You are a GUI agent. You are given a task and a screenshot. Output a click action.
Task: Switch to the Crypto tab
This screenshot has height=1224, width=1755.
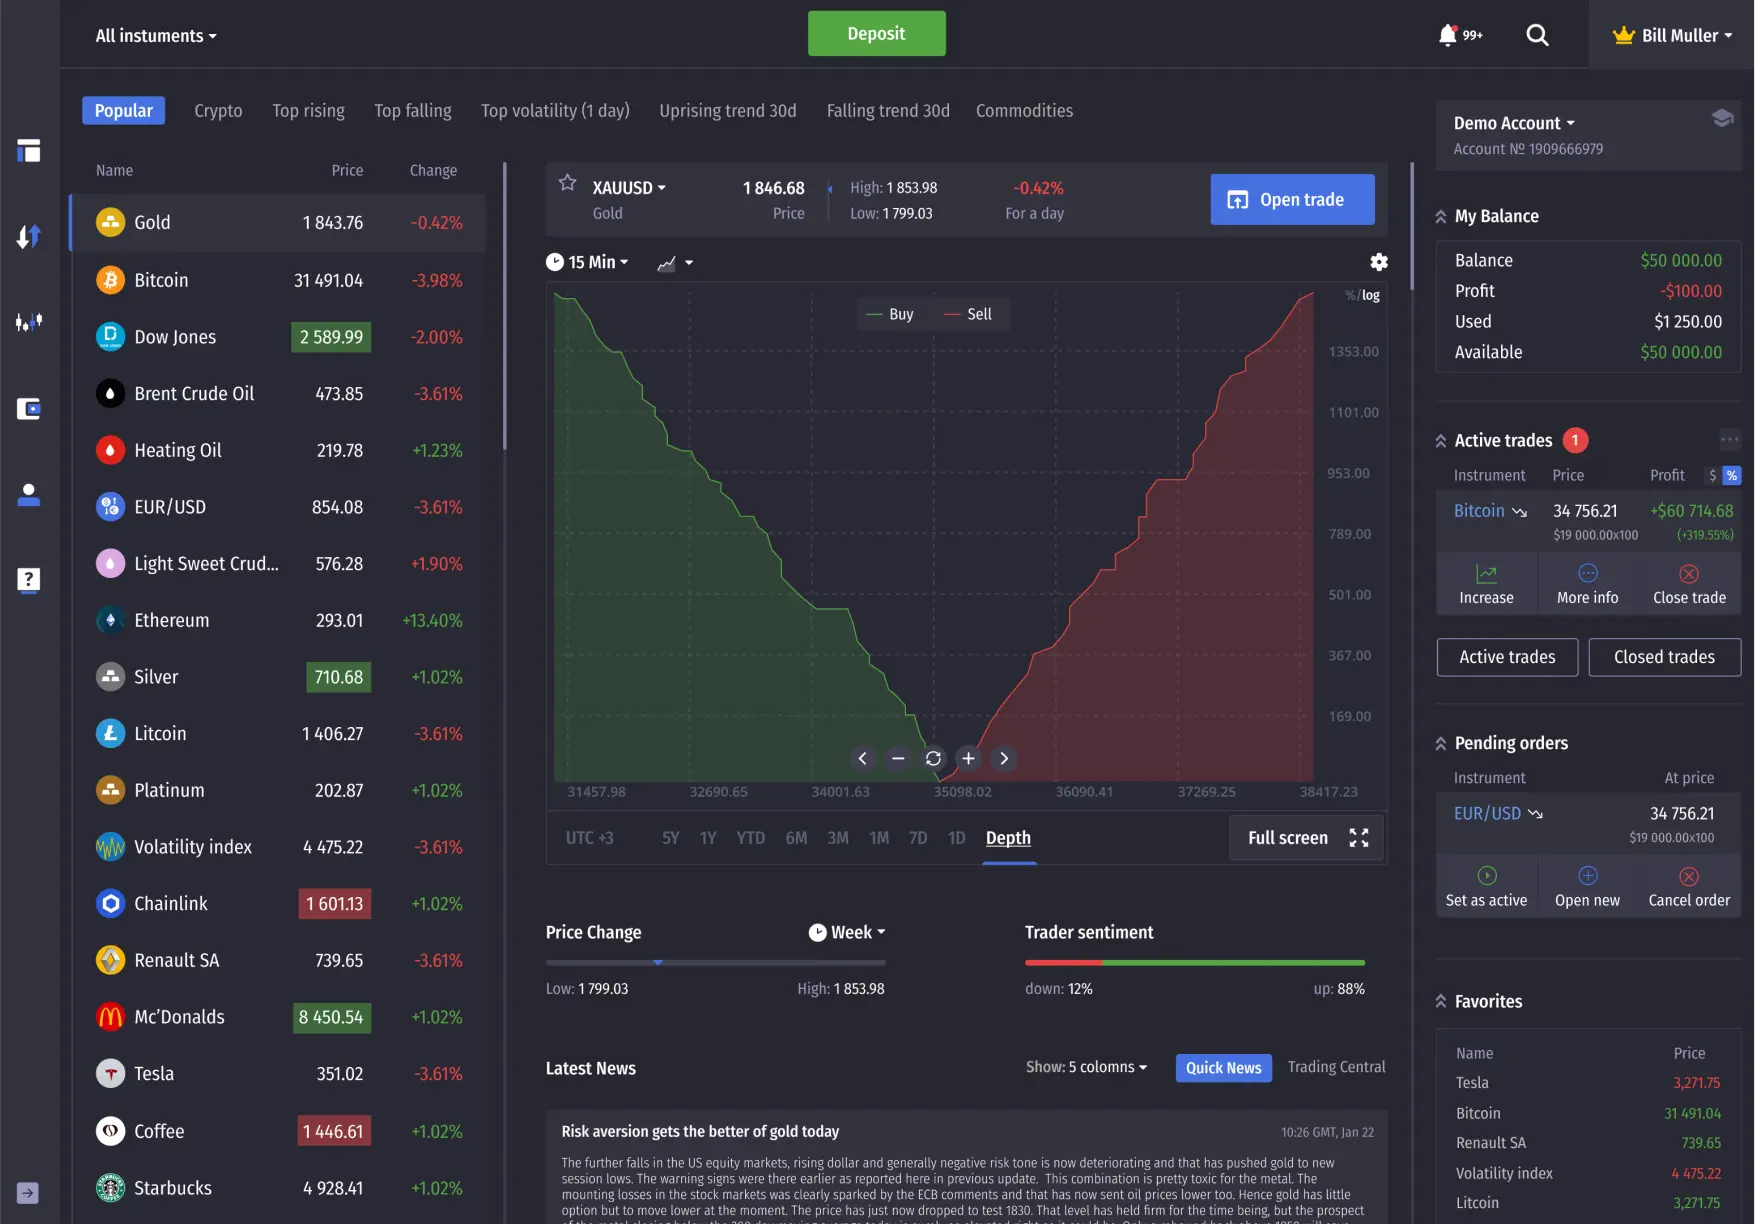218,110
